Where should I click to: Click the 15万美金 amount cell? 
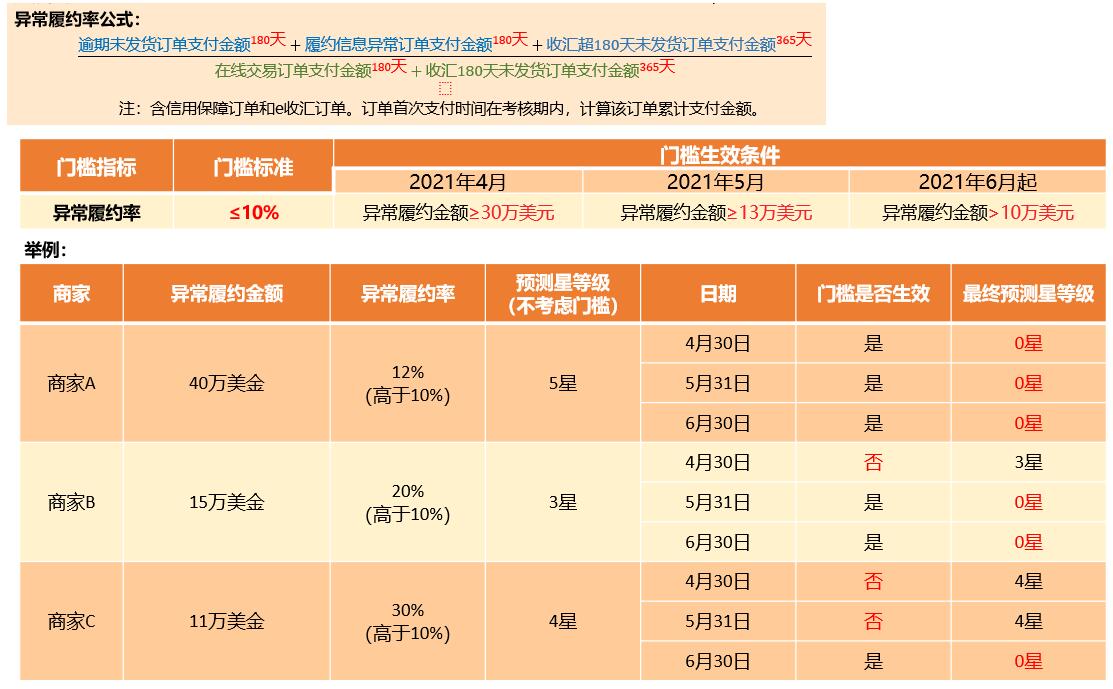226,502
